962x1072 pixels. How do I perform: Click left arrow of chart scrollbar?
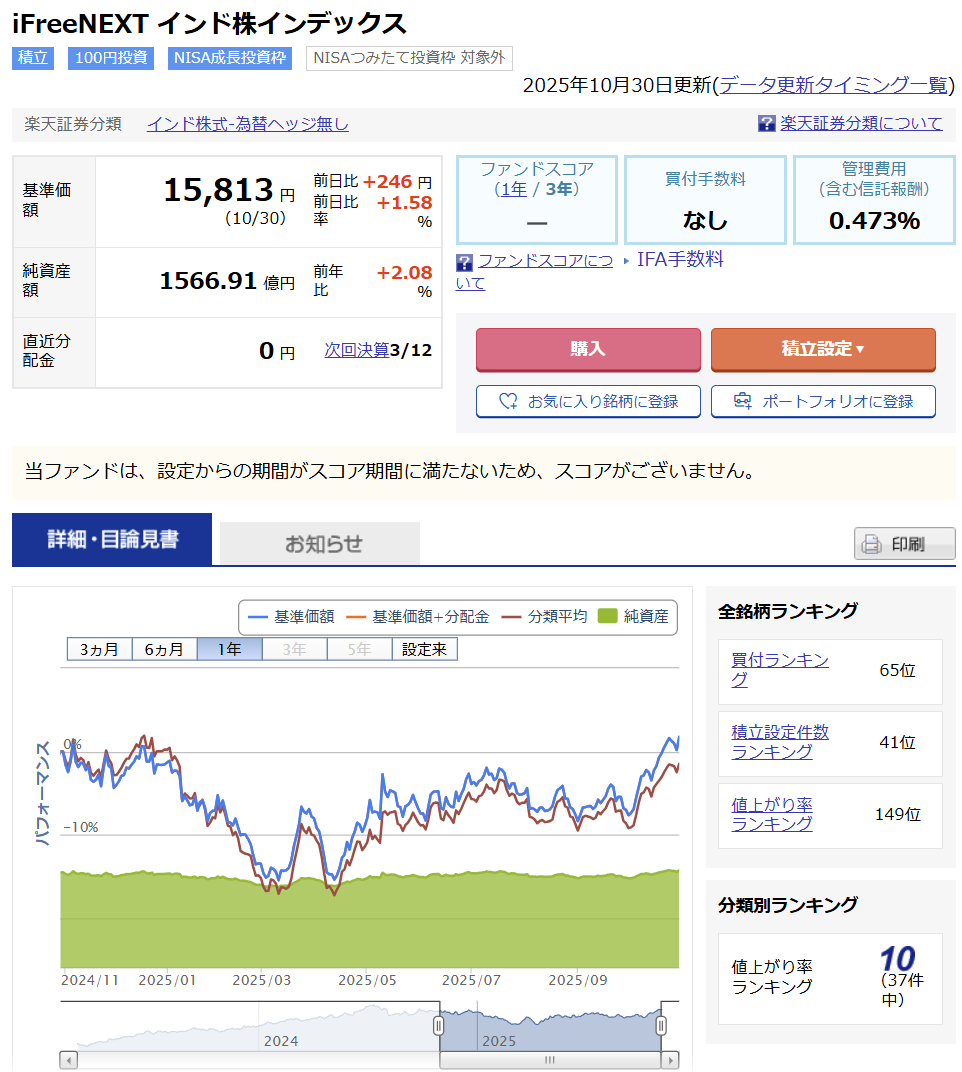tap(69, 1060)
